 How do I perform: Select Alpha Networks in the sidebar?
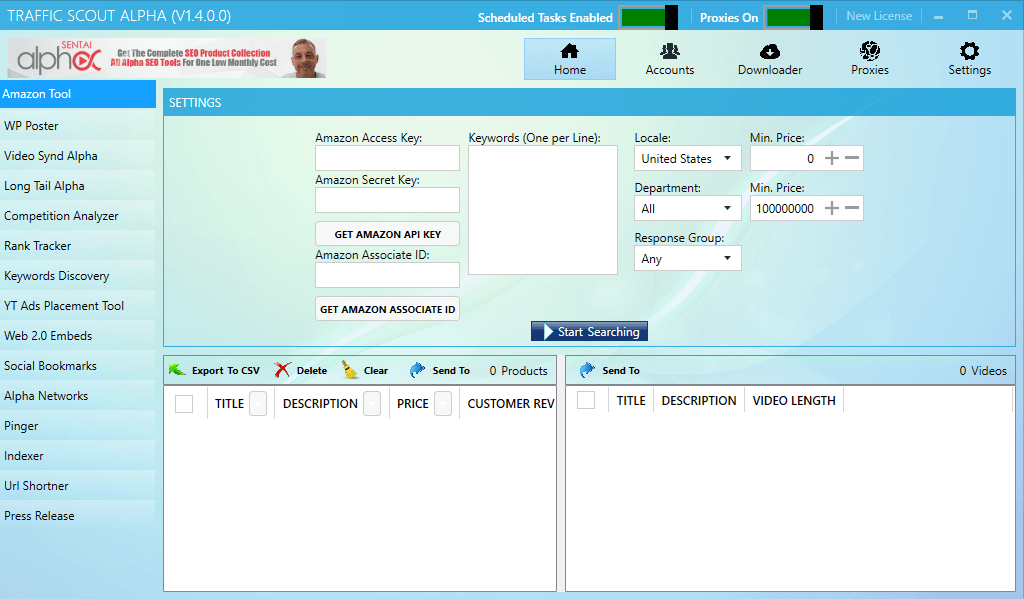(78, 396)
